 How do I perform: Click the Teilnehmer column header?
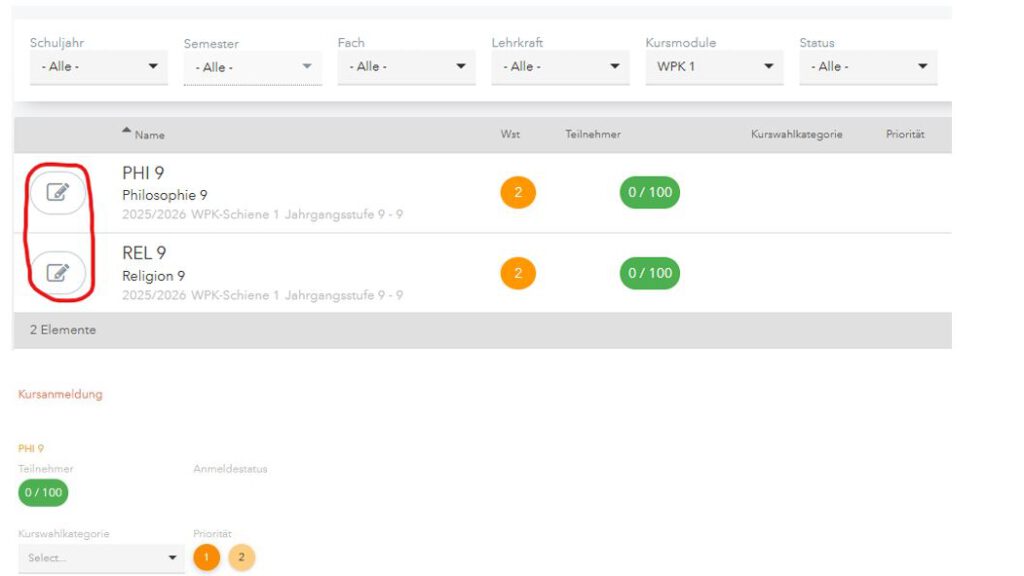tap(592, 134)
